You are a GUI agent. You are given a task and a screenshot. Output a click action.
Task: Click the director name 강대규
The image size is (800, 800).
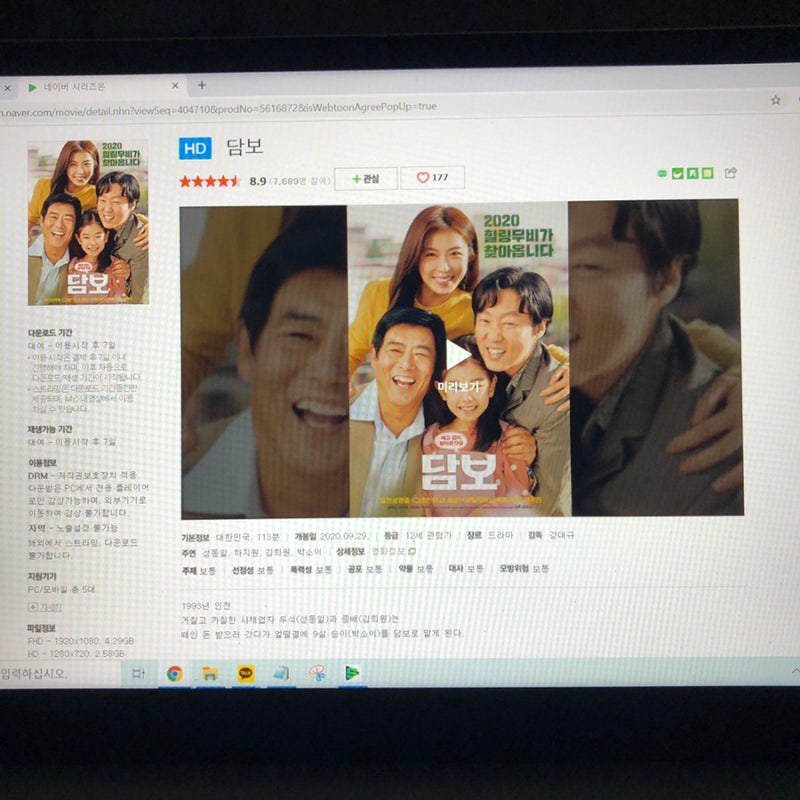coord(561,535)
